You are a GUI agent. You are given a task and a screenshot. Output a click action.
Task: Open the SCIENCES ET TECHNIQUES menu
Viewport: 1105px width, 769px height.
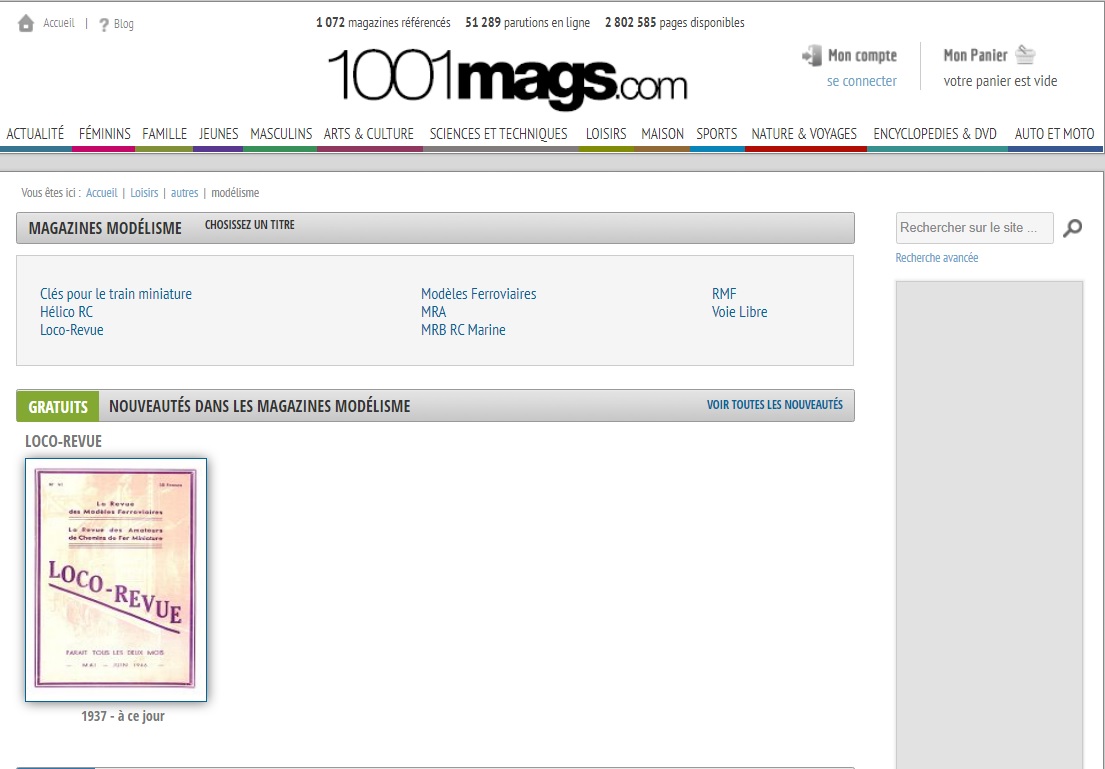point(498,134)
